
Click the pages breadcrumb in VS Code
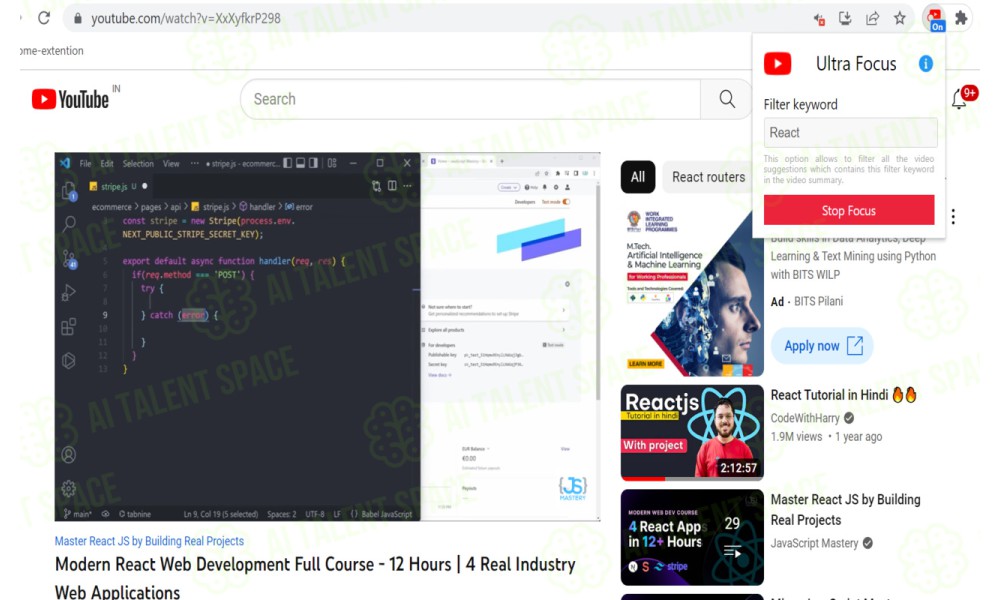[151, 207]
